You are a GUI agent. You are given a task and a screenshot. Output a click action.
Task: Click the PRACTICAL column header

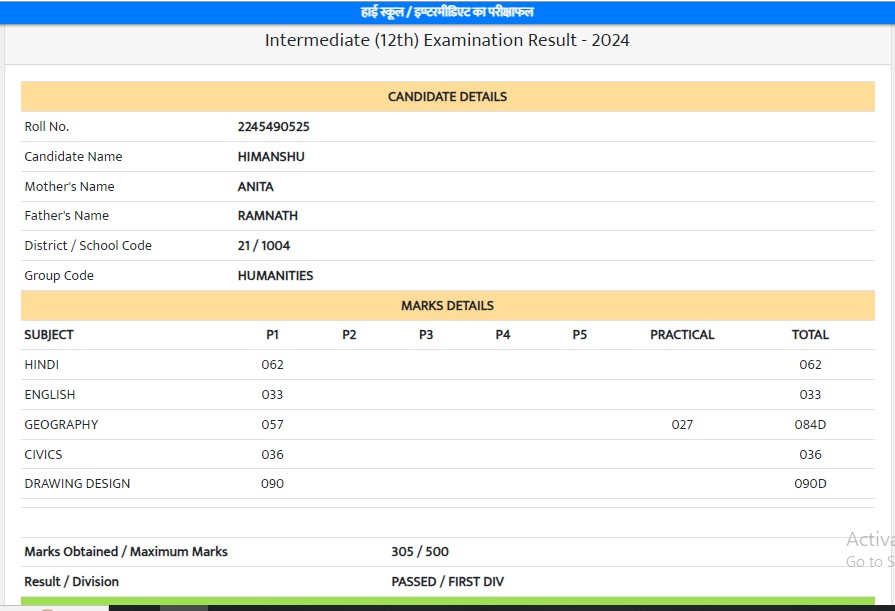tap(682, 335)
